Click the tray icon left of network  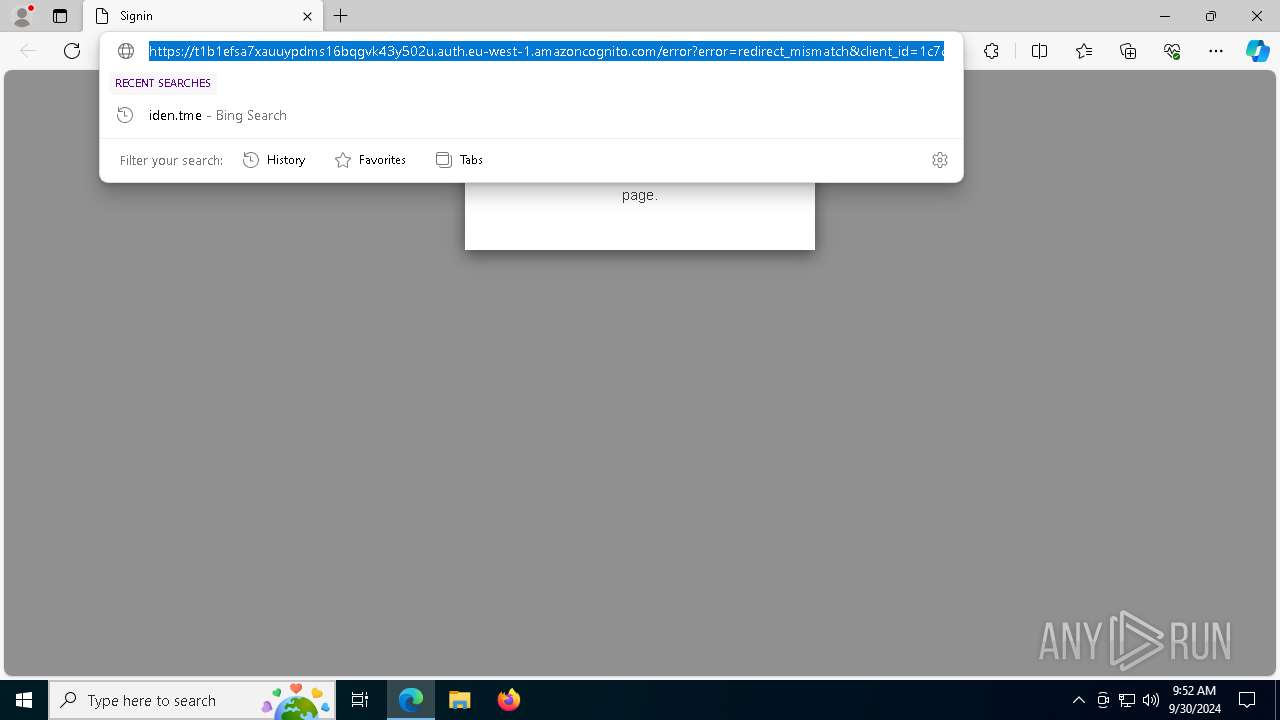pos(1103,700)
